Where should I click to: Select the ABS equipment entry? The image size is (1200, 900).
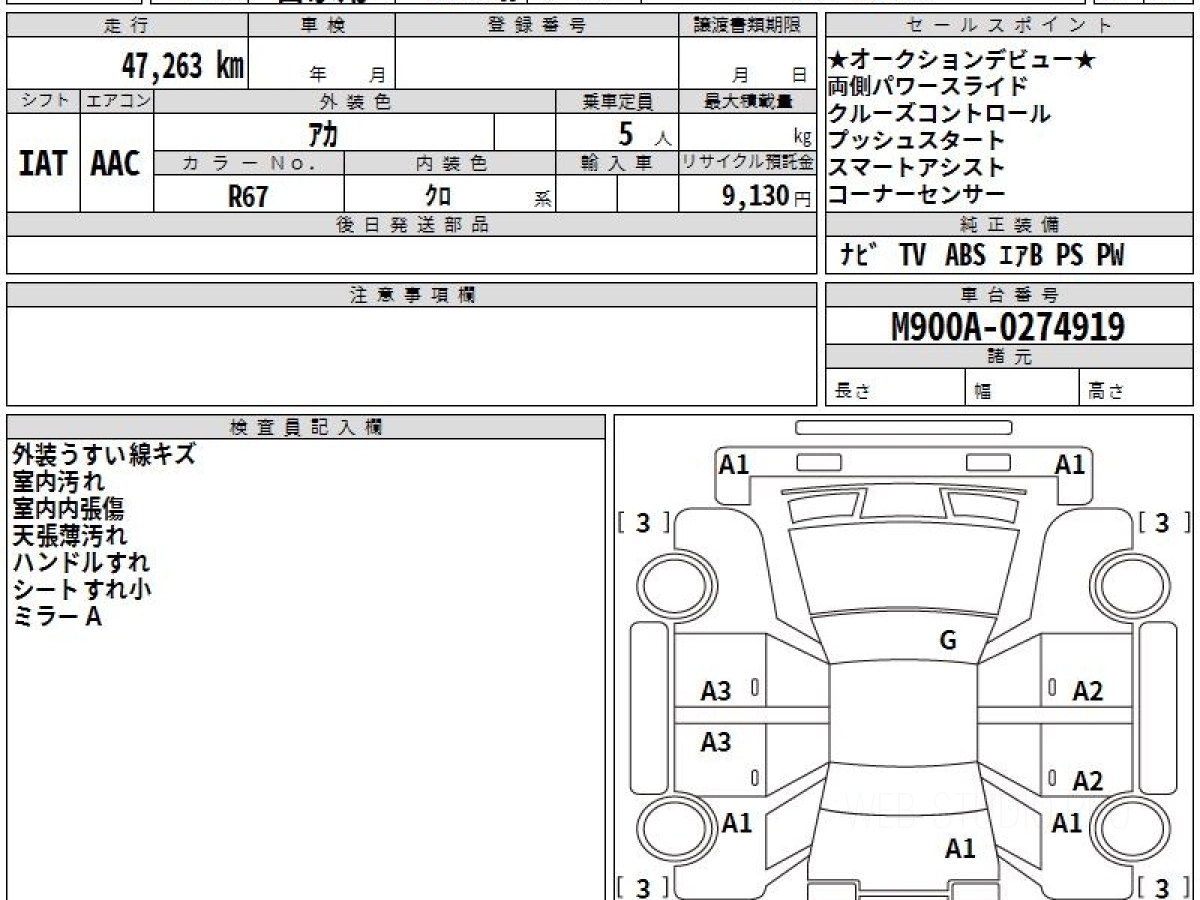click(x=965, y=256)
